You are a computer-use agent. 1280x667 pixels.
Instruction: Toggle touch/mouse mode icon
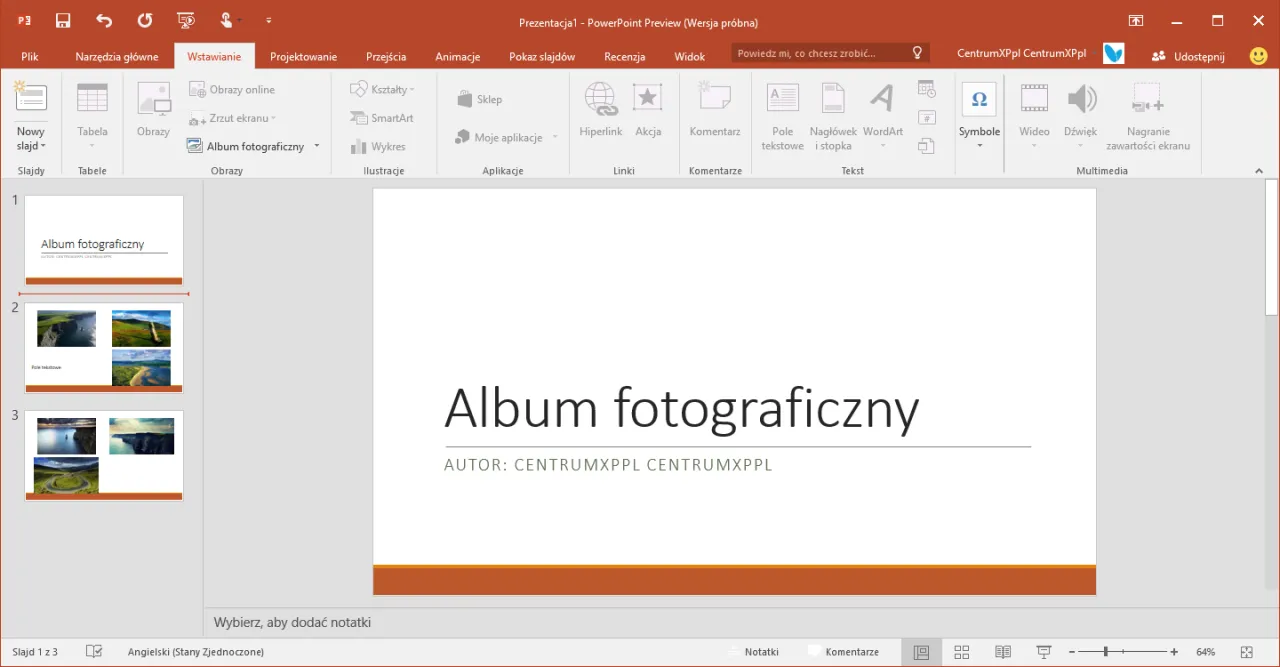pos(227,20)
